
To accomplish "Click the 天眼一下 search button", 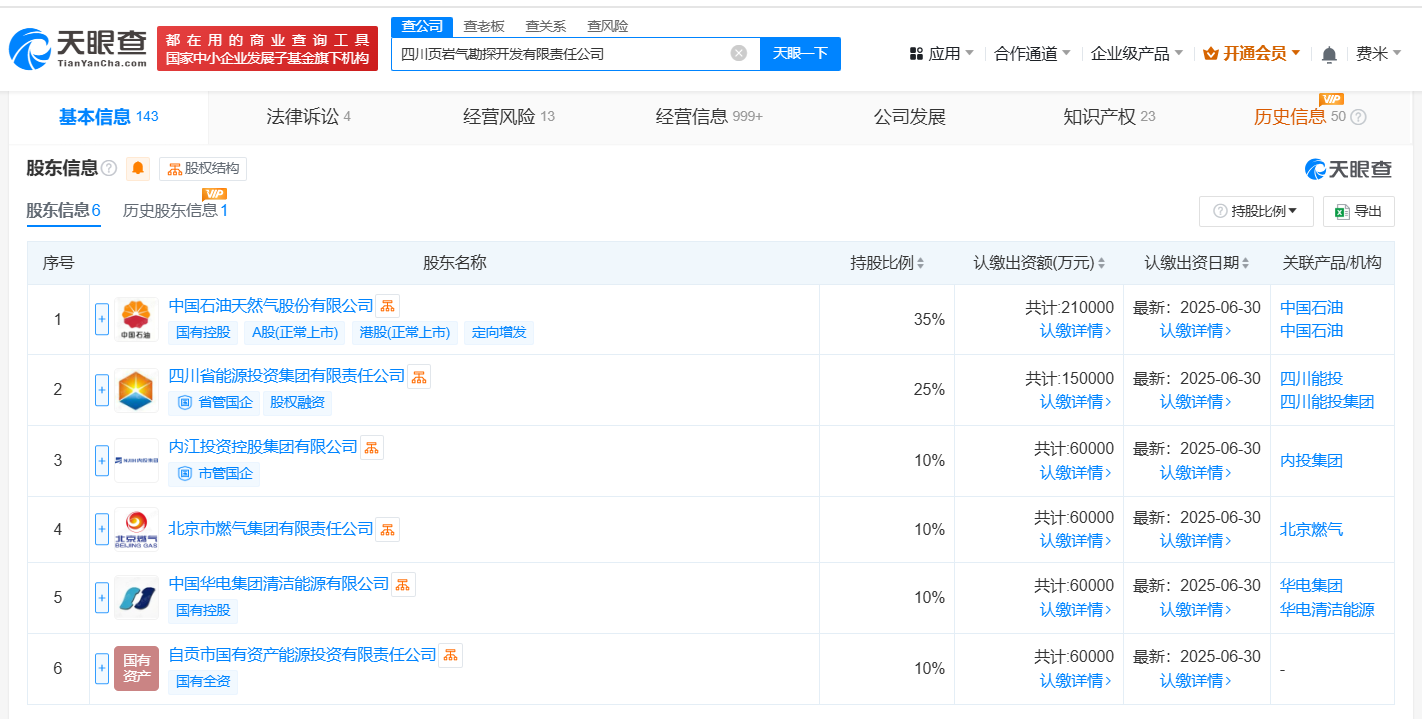I will (x=800, y=53).
